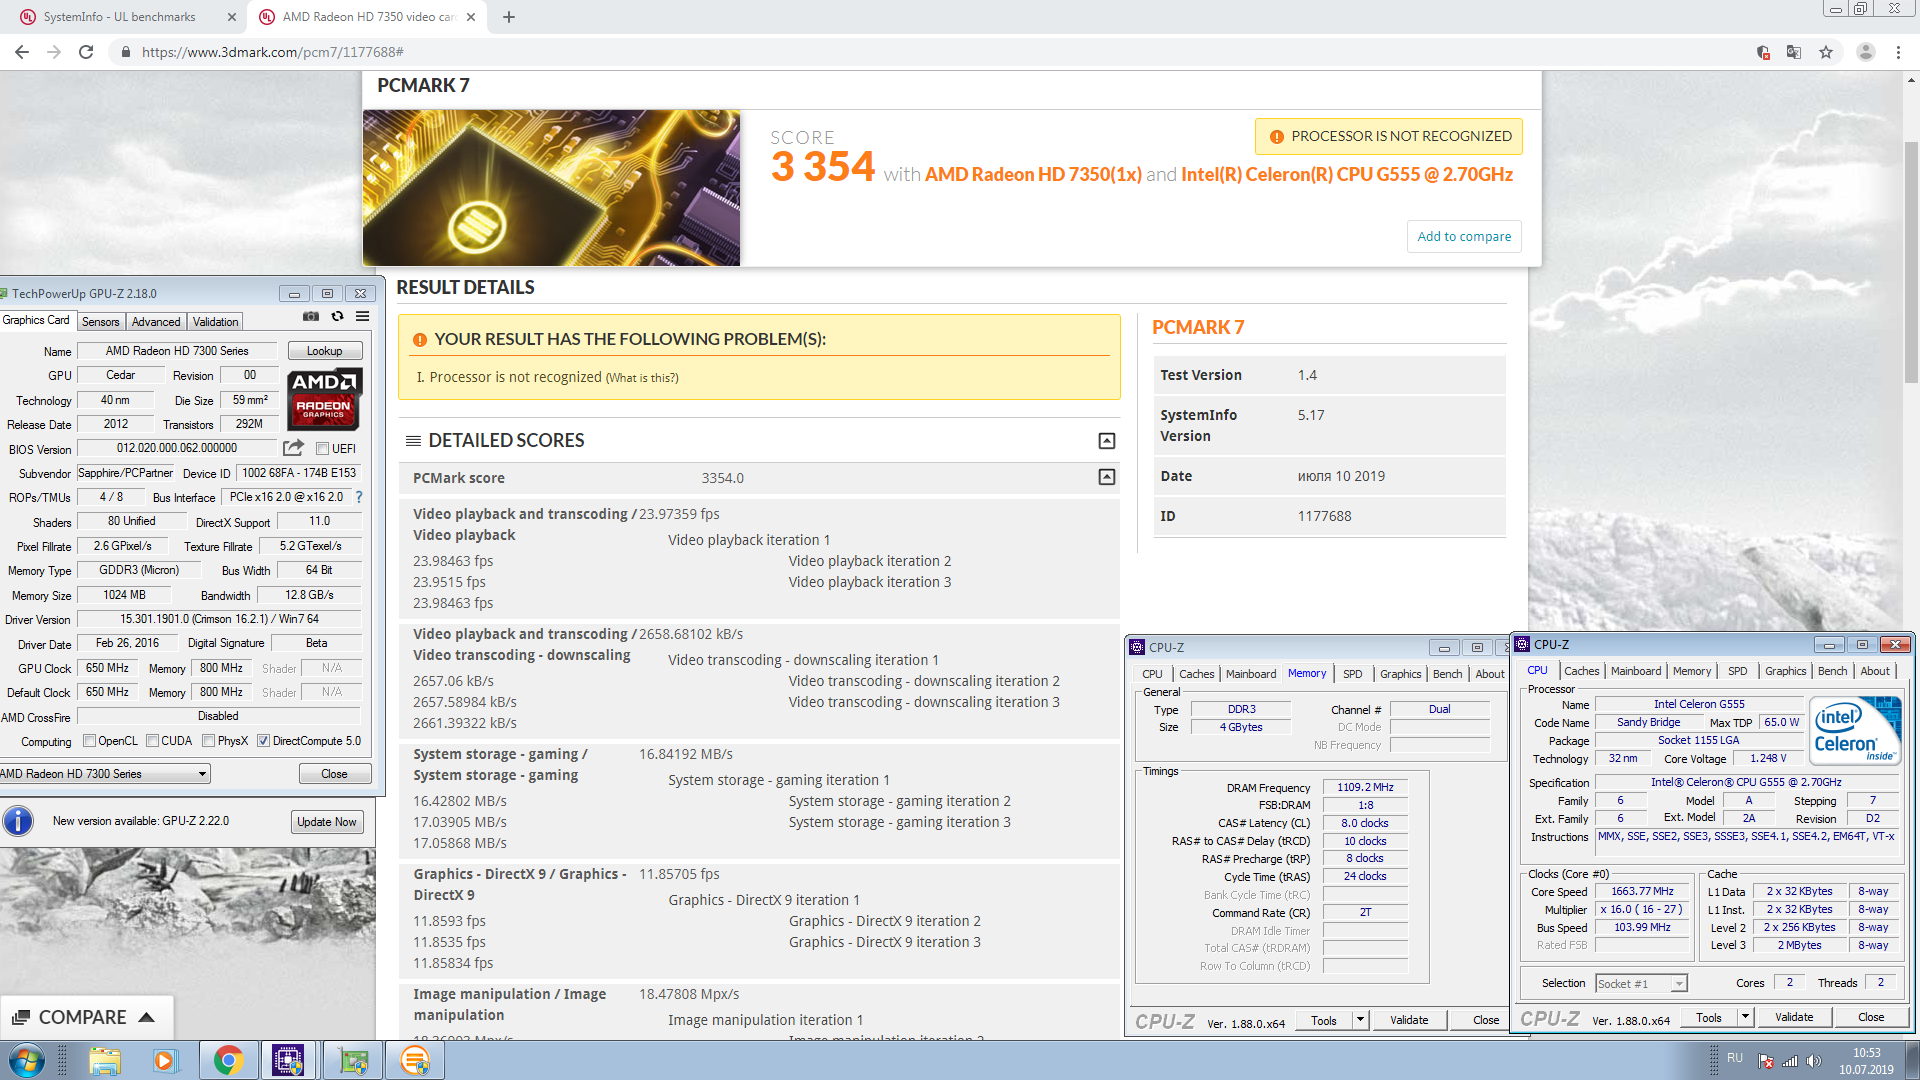Image resolution: width=1920 pixels, height=1080 pixels.
Task: Open the Chrome profile avatar menu
Action: point(1865,52)
